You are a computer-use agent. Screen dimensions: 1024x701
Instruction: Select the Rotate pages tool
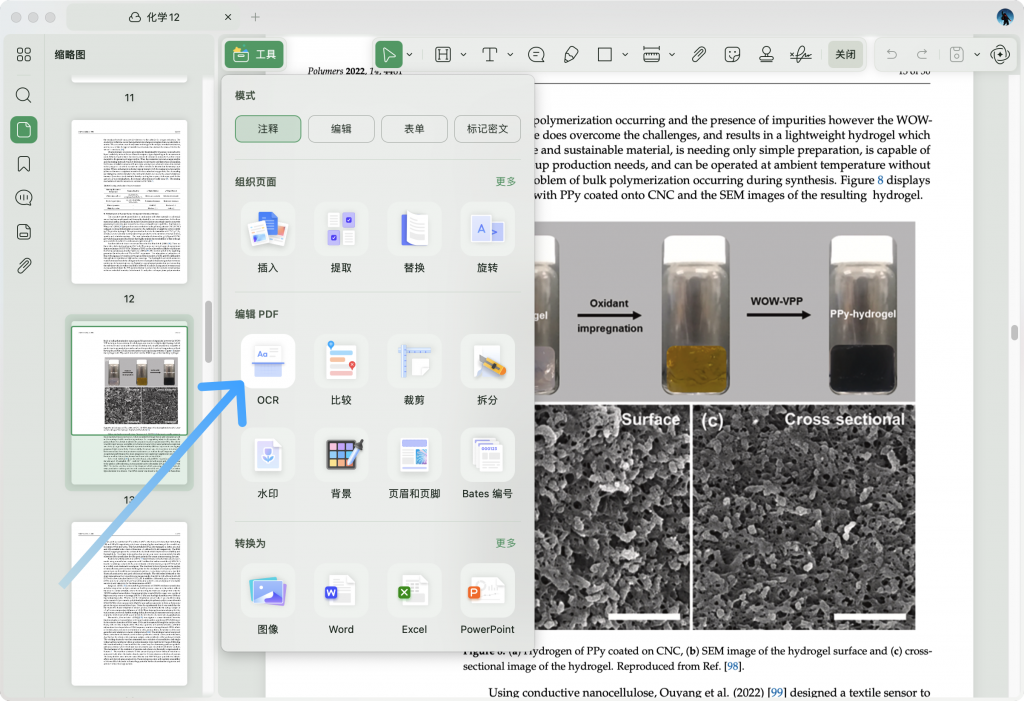coord(487,228)
